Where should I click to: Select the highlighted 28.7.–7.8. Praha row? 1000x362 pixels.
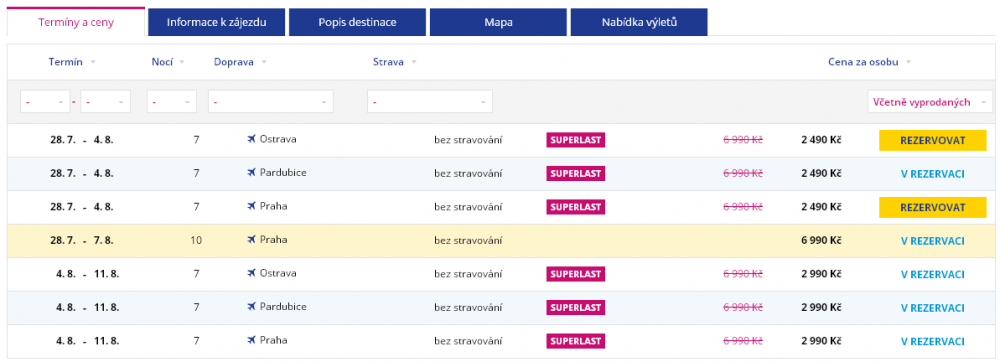[500, 240]
